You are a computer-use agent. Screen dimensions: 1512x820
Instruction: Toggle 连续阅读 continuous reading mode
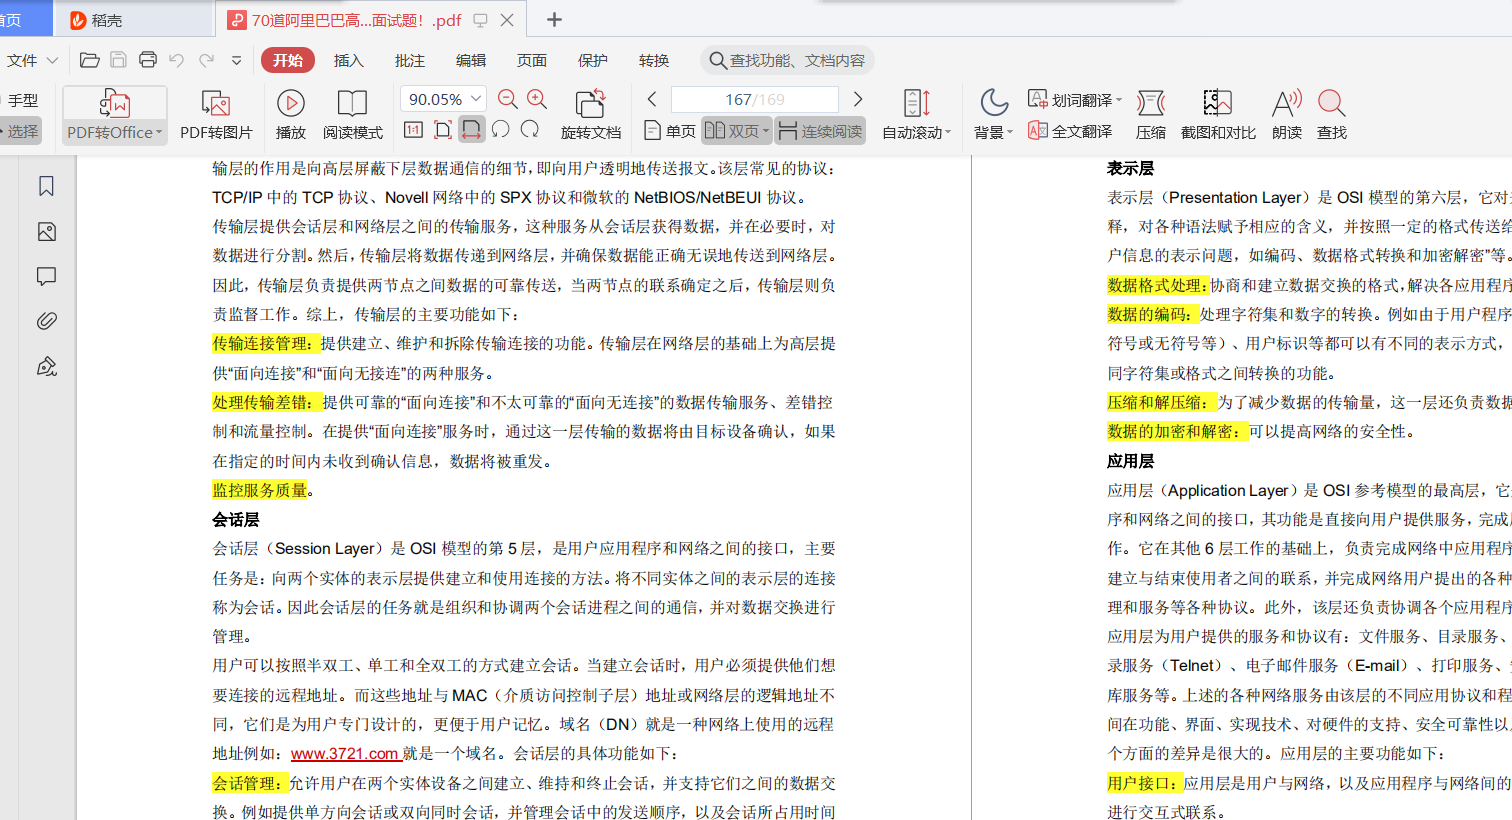(819, 131)
